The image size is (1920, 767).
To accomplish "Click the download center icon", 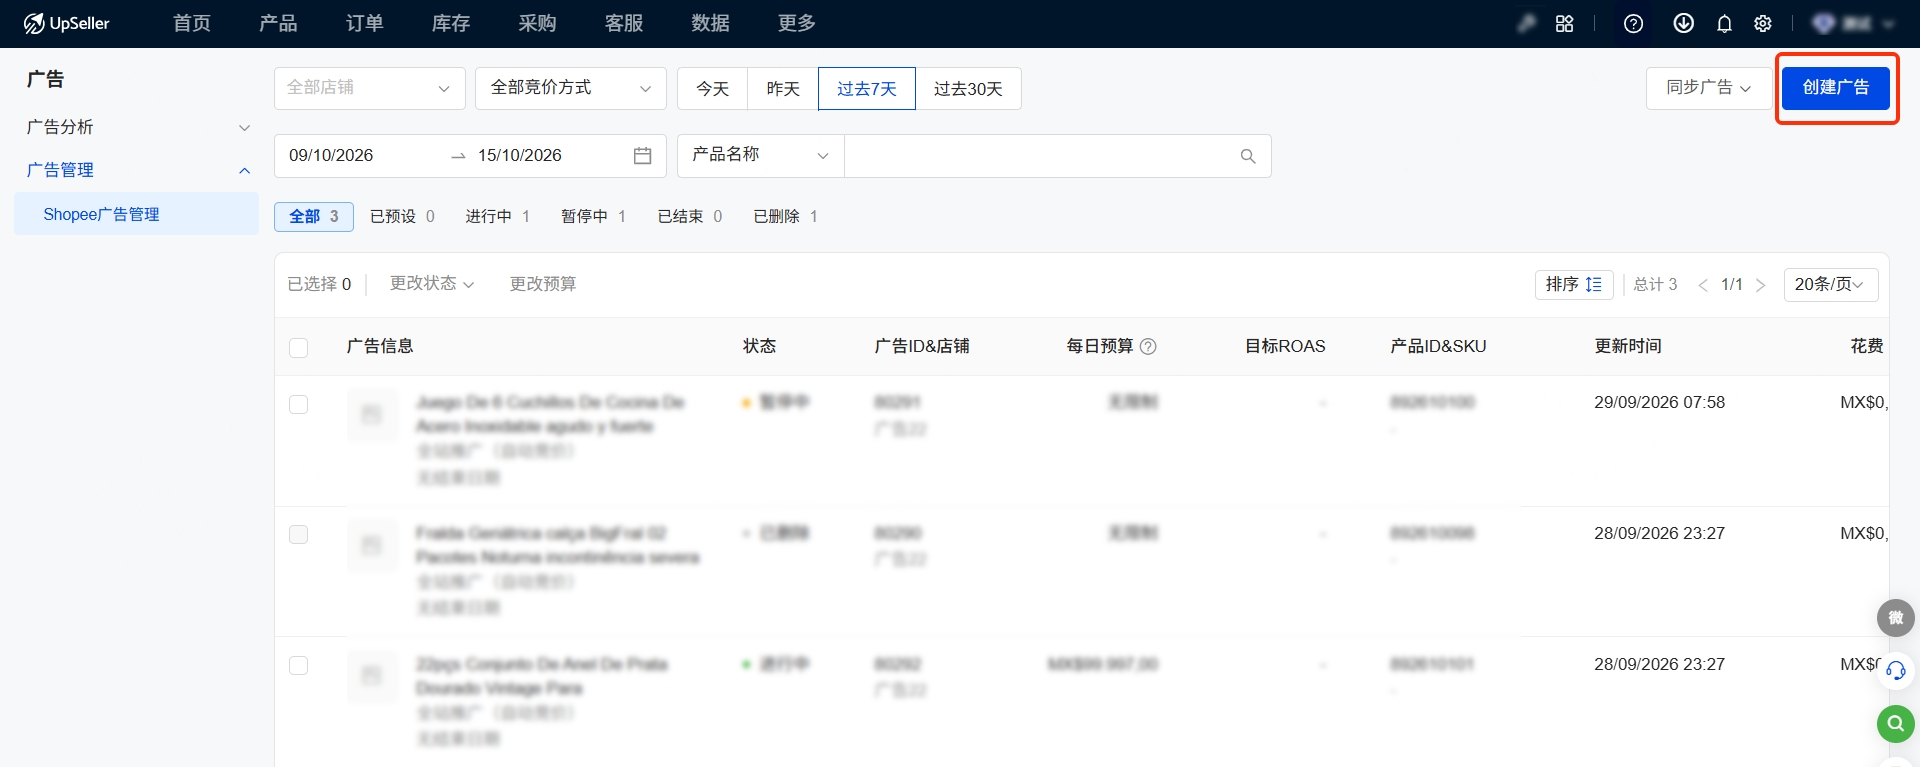I will tap(1684, 23).
